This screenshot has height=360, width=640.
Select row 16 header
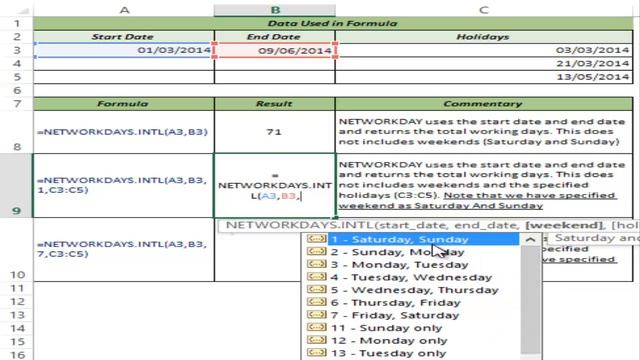coord(17,354)
